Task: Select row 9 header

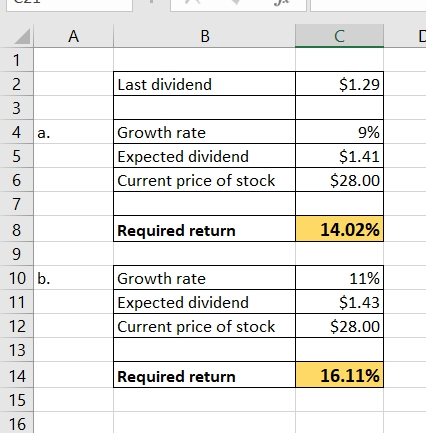Action: click(16, 254)
